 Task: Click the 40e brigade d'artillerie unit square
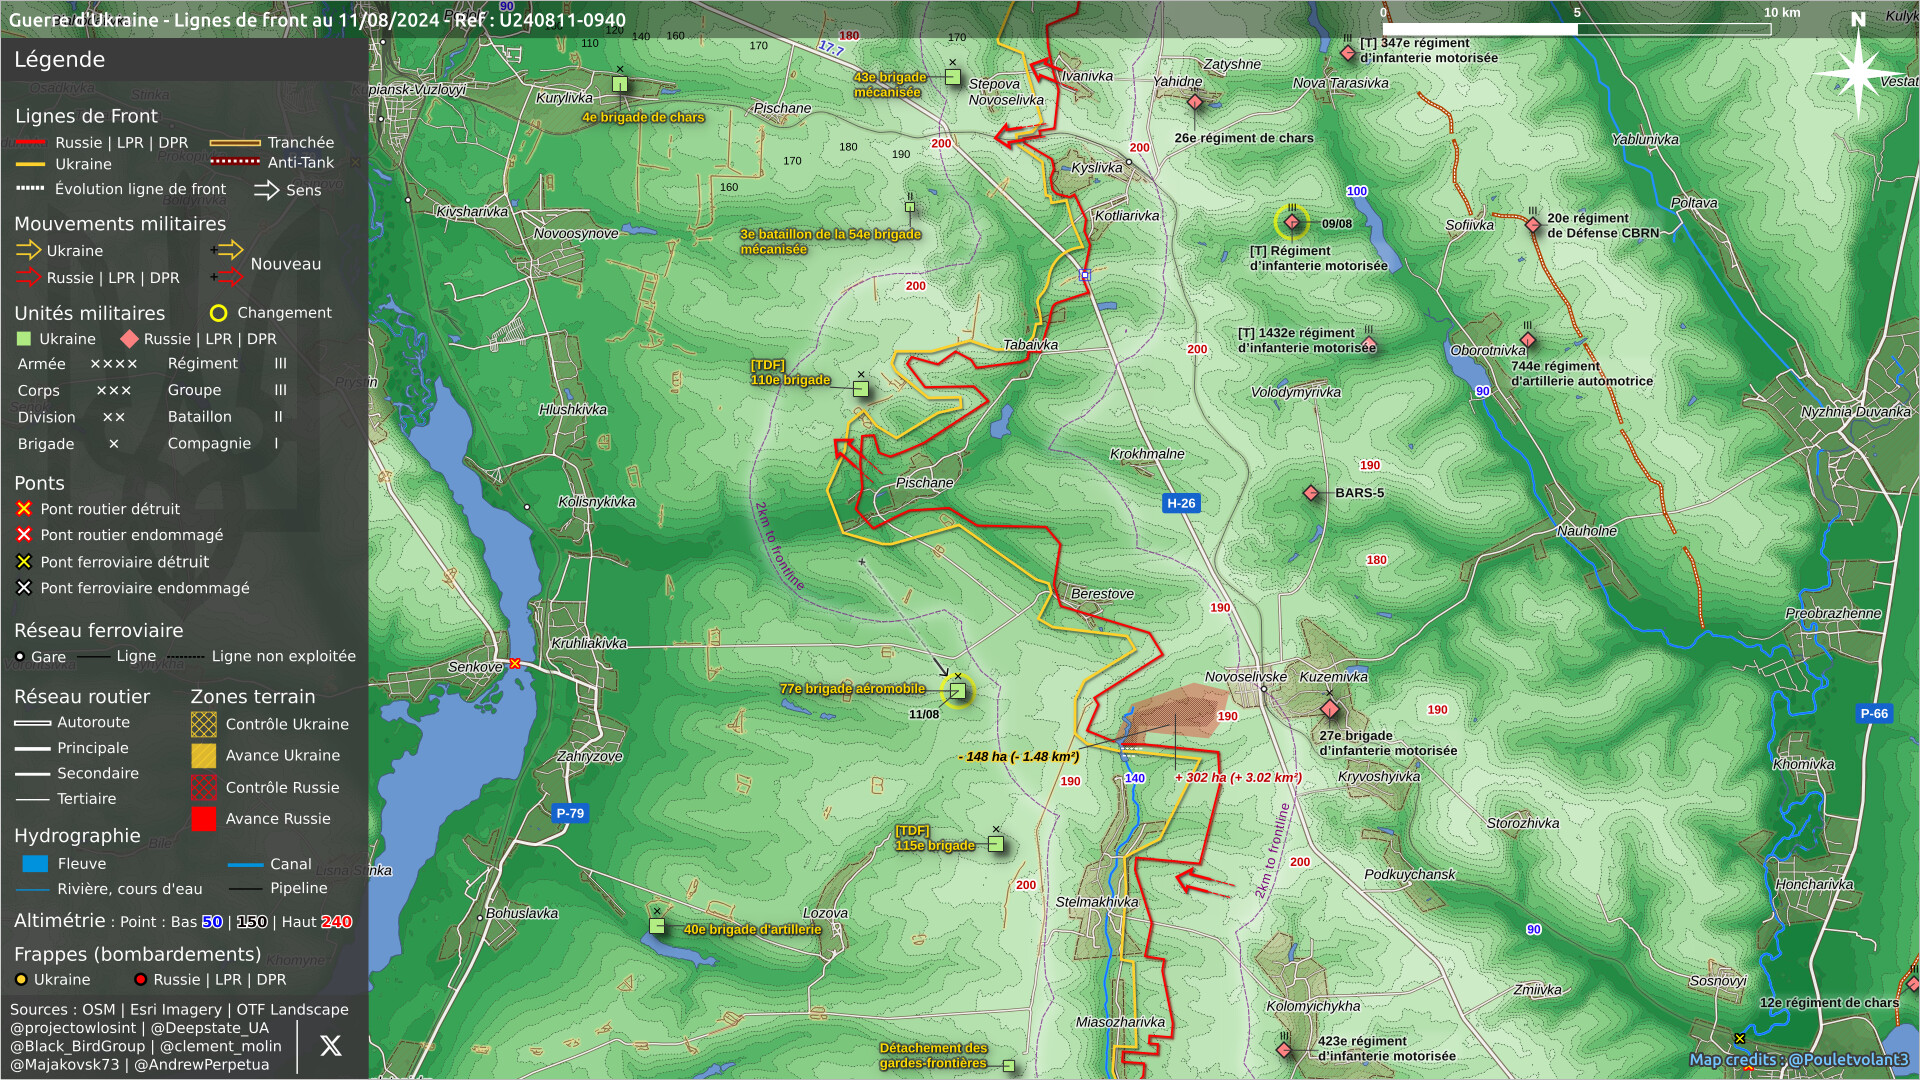coord(657,926)
